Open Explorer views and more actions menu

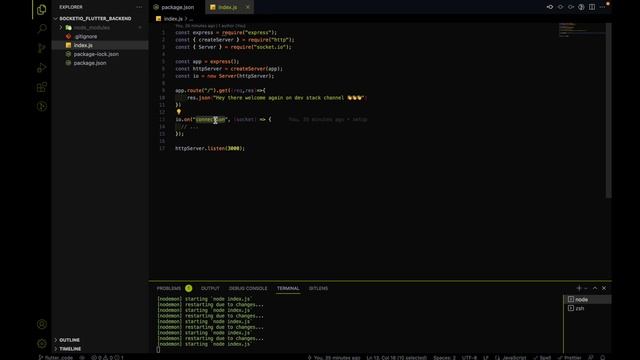(139, 7)
